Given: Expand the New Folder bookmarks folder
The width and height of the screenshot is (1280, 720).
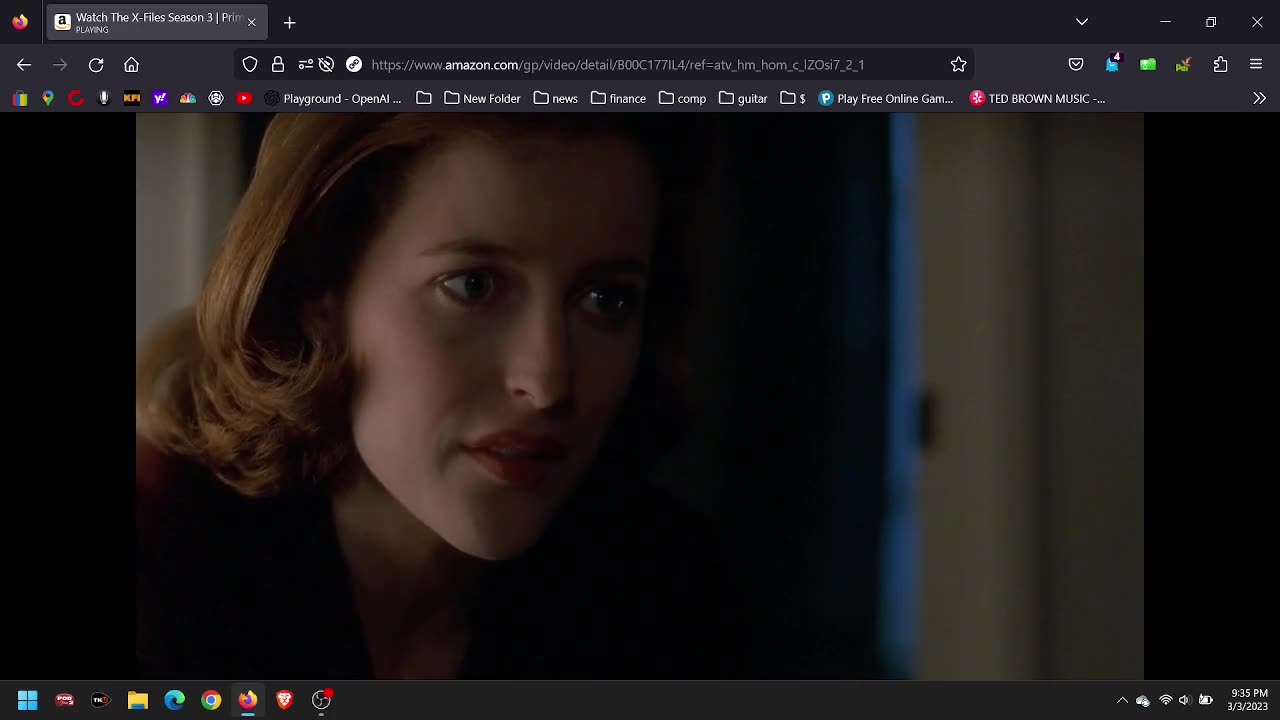Looking at the screenshot, I should (x=483, y=98).
